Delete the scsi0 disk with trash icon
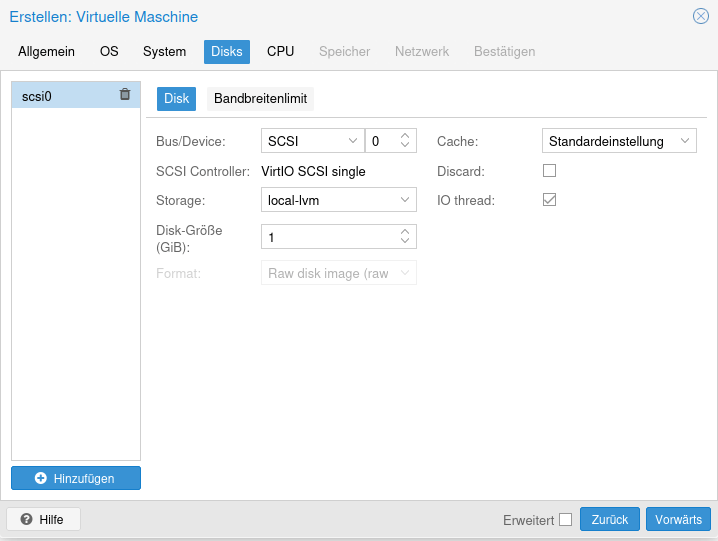 125,95
